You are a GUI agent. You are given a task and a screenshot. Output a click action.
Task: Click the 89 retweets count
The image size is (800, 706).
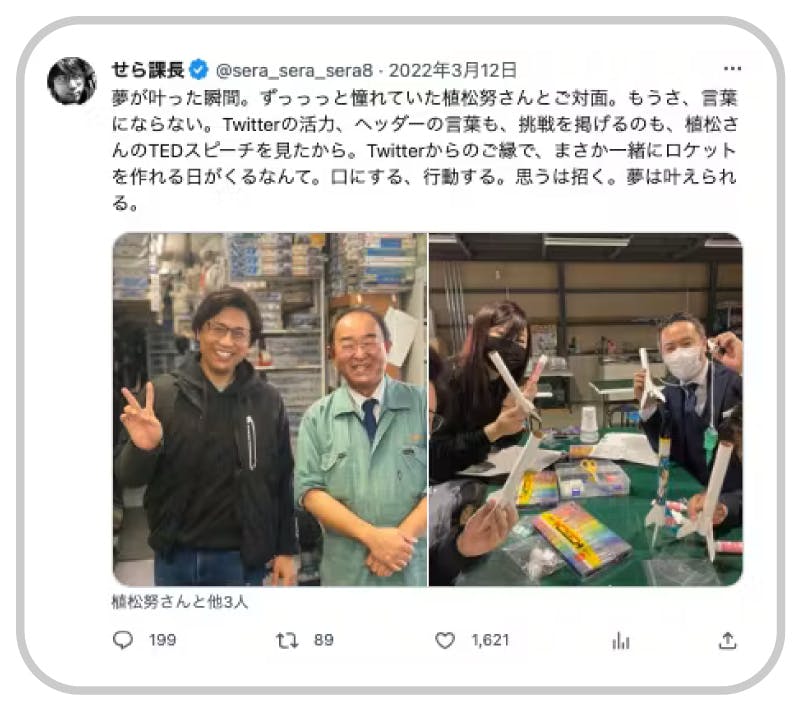pos(323,640)
